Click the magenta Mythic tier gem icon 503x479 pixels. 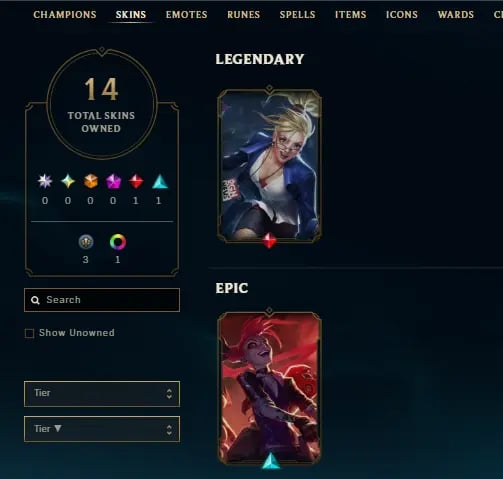(x=113, y=182)
